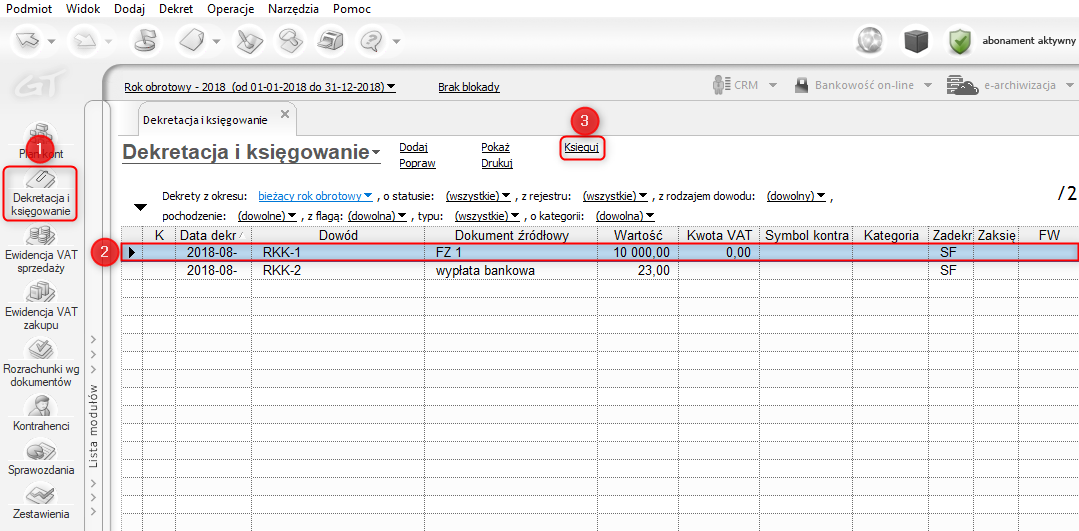This screenshot has width=1079, height=531.
Task: Open the Widok menu
Action: click(x=84, y=9)
